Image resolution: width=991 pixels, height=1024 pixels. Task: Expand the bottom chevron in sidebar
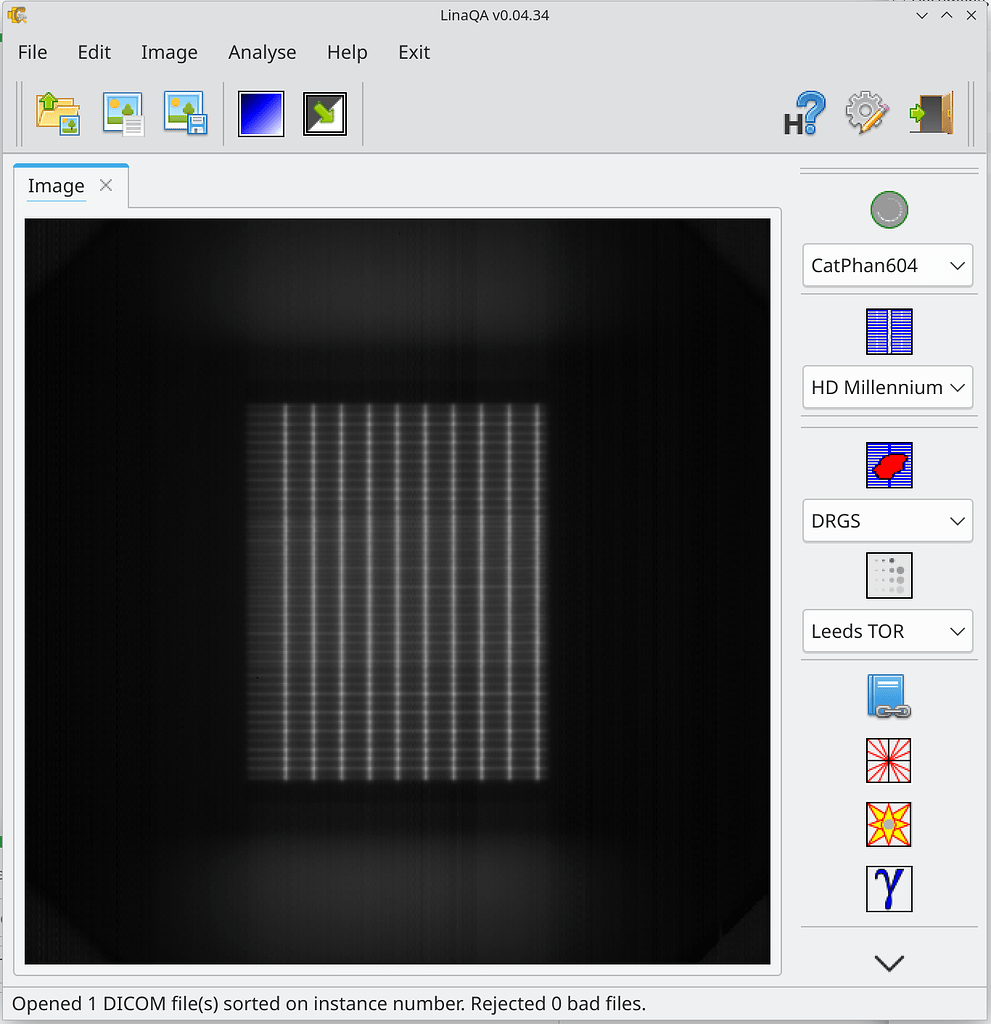tap(888, 963)
